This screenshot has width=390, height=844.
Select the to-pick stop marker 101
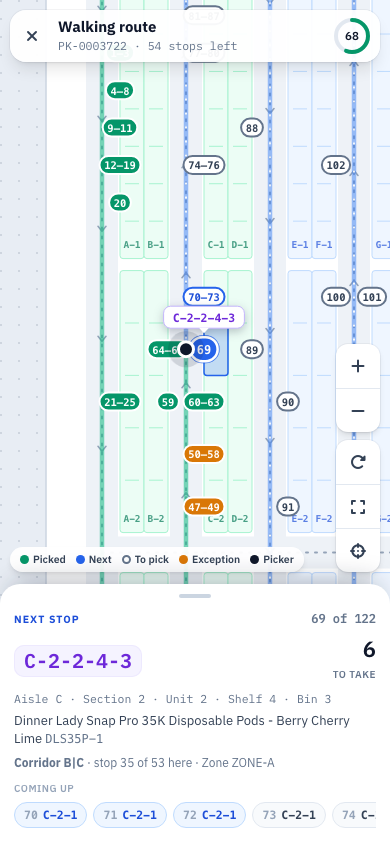click(x=372, y=297)
